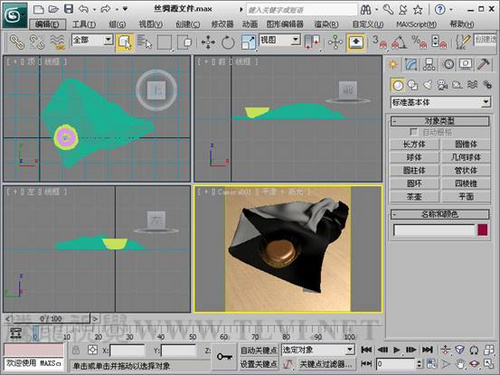500x375 pixels.
Task: Switch to the Display command panel tab
Action: coord(466,64)
